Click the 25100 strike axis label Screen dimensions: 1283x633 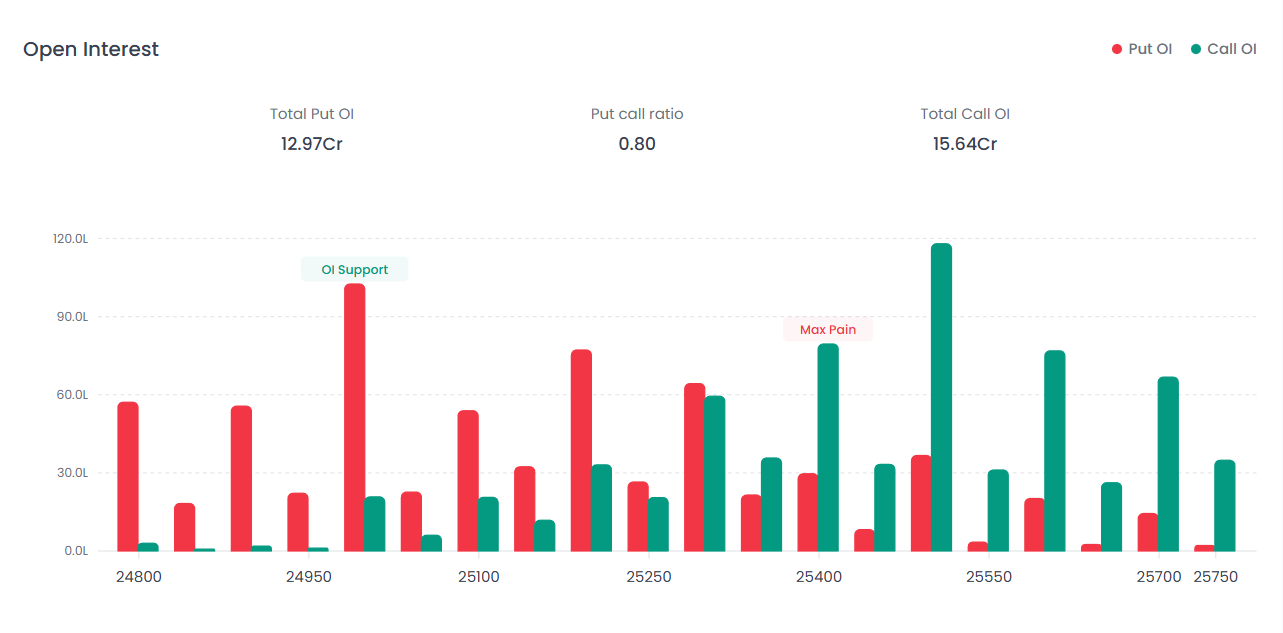coord(479,577)
